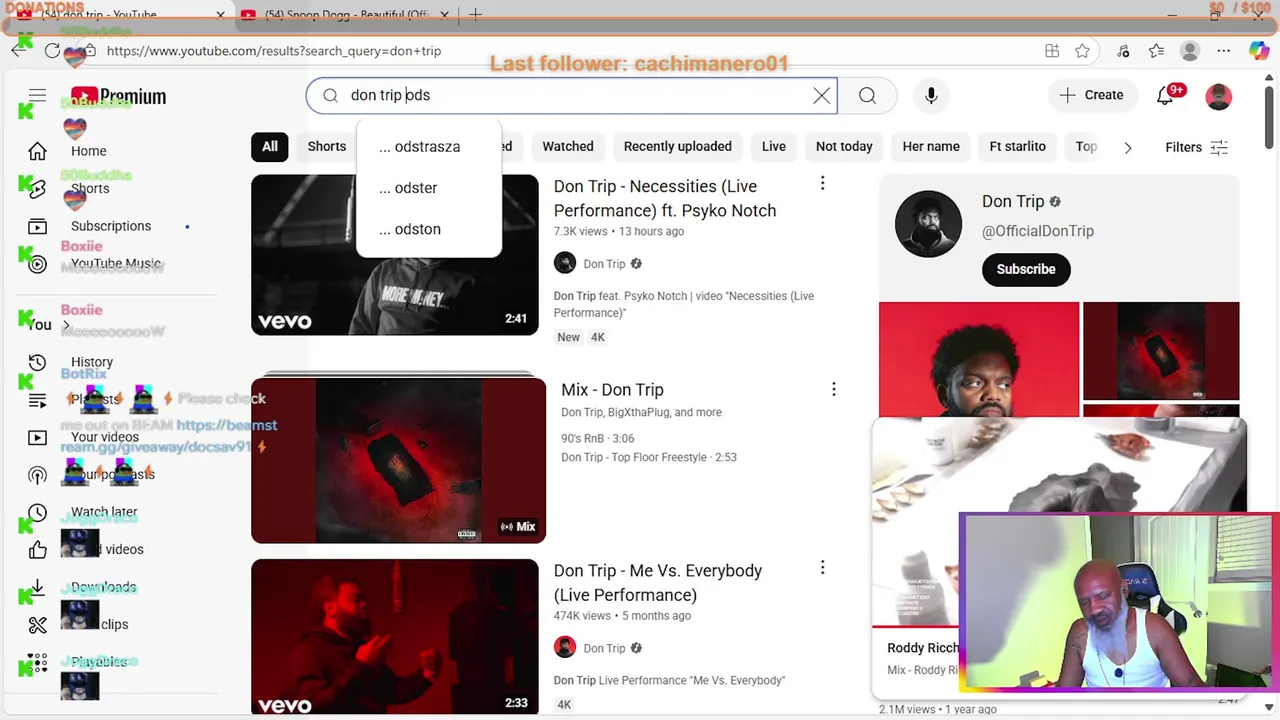The height and width of the screenshot is (720, 1280).
Task: Open the account avatar menu
Action: 1218,96
